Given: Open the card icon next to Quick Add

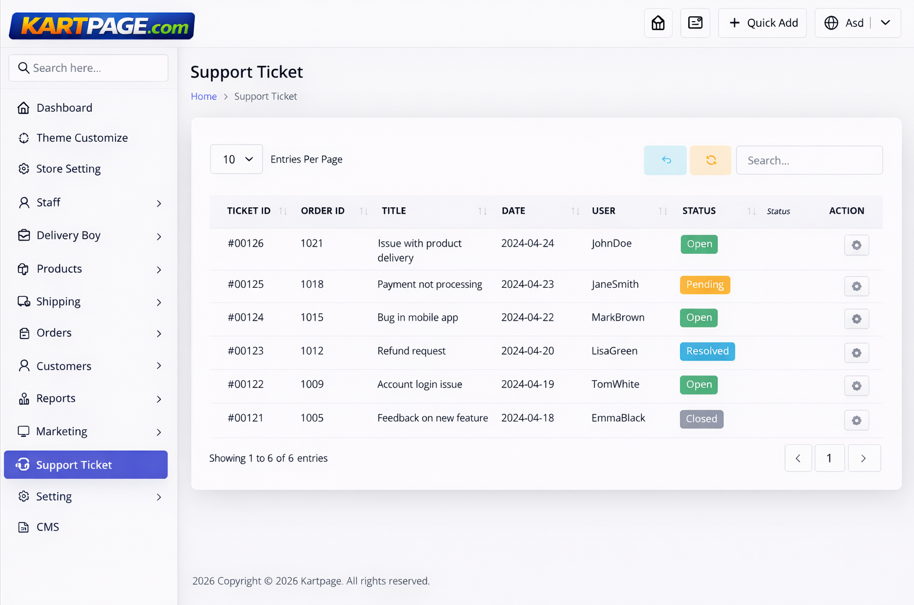Looking at the screenshot, I should pyautogui.click(x=695, y=23).
